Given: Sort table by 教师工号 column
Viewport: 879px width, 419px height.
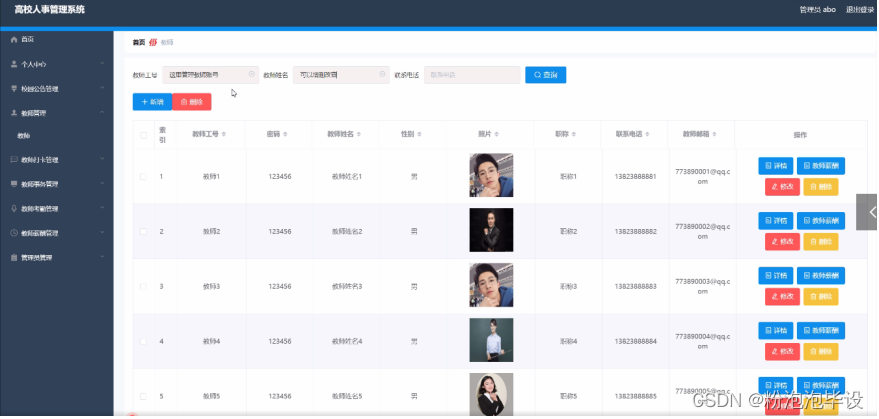Looking at the screenshot, I should pos(224,135).
